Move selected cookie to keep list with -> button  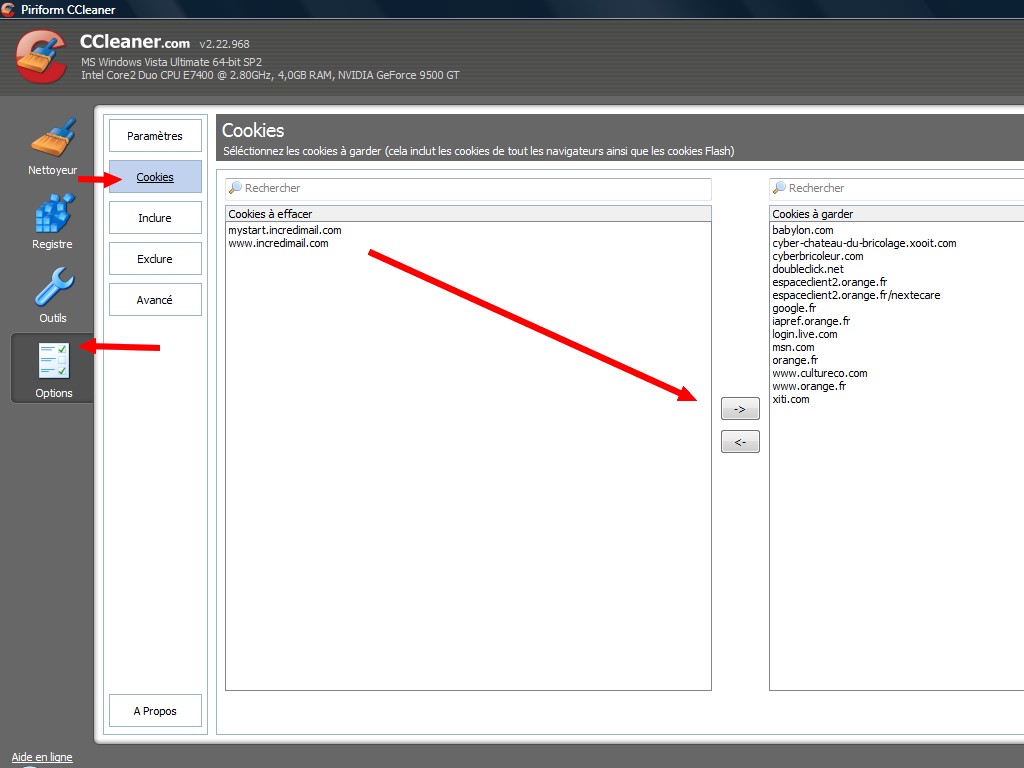click(740, 409)
